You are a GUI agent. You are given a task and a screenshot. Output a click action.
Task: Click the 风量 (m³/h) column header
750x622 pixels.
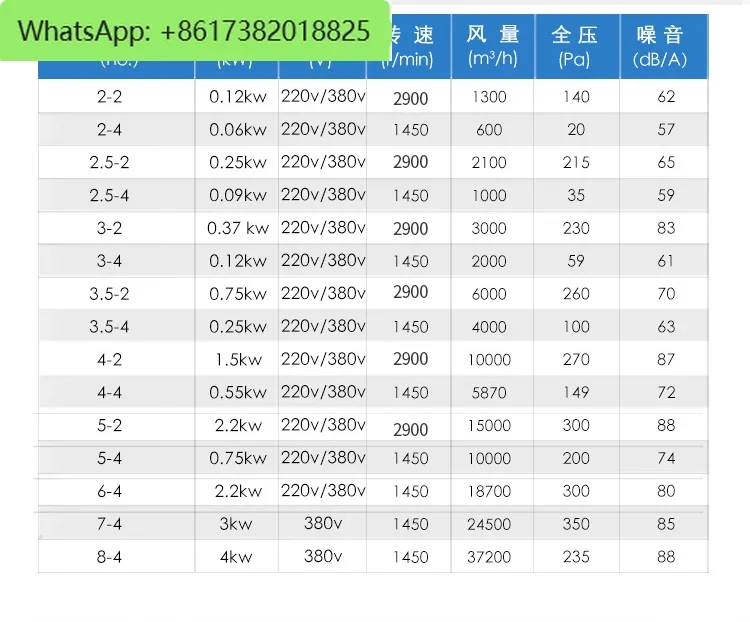coord(493,46)
